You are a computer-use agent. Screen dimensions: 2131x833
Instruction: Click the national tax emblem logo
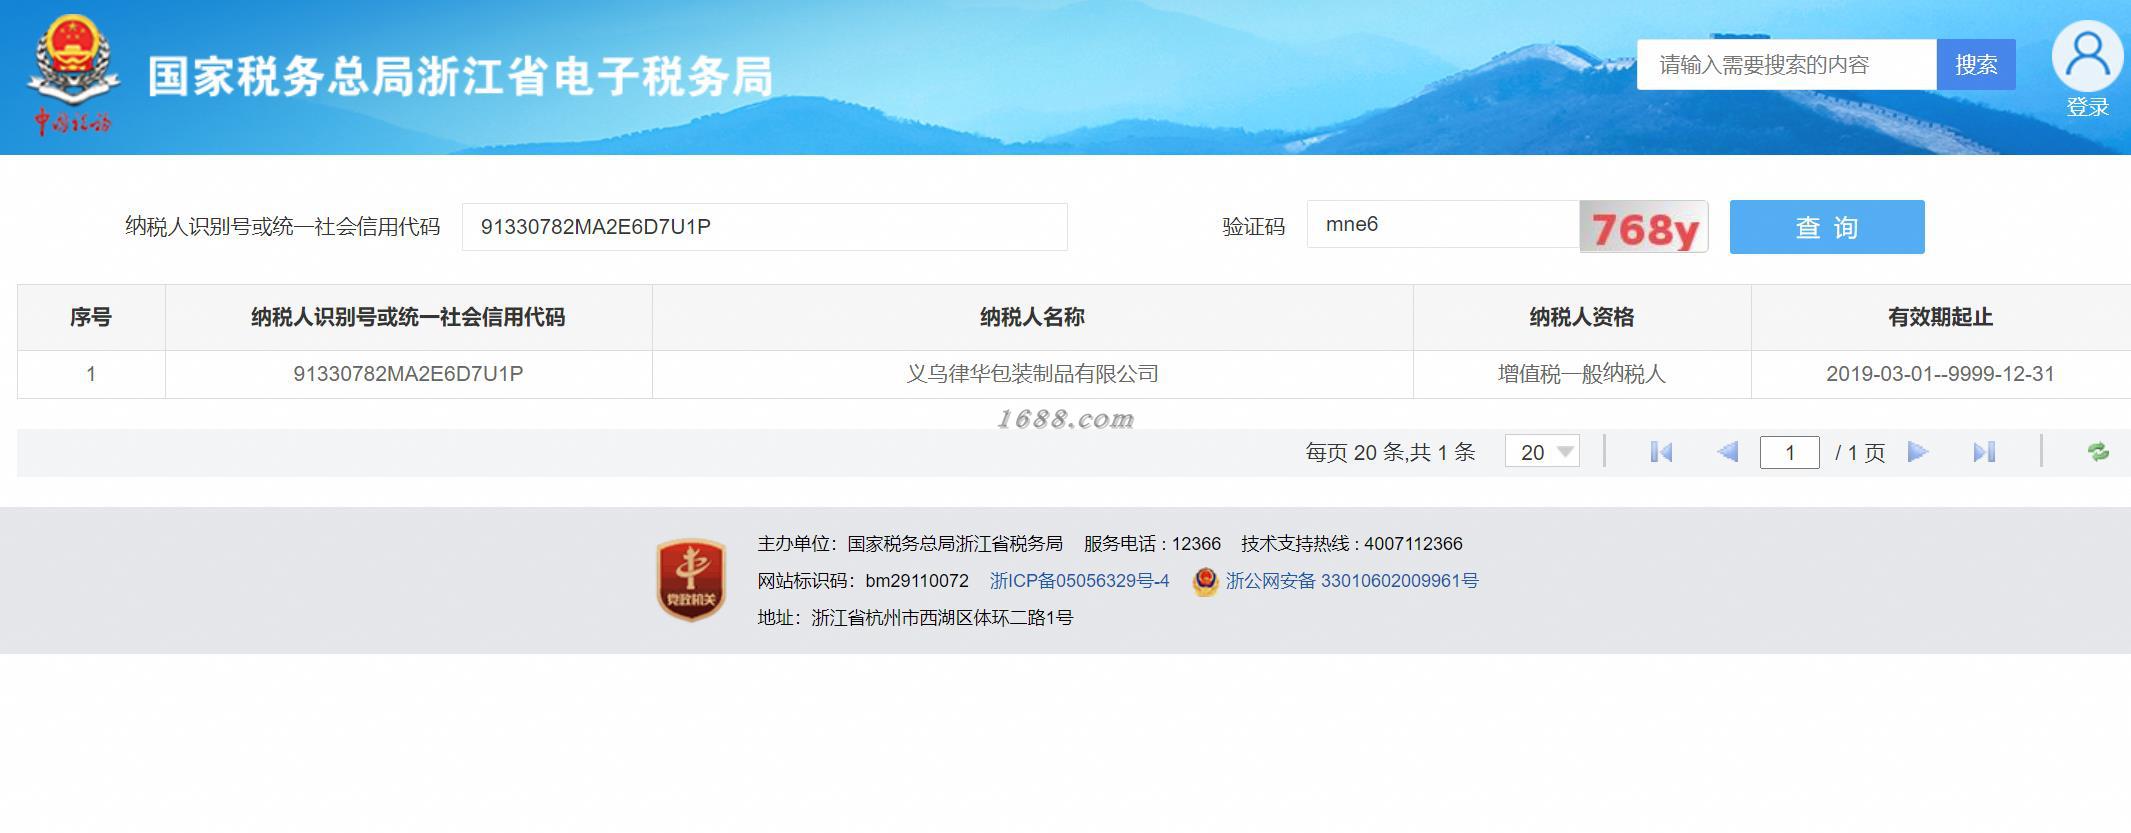(x=72, y=75)
